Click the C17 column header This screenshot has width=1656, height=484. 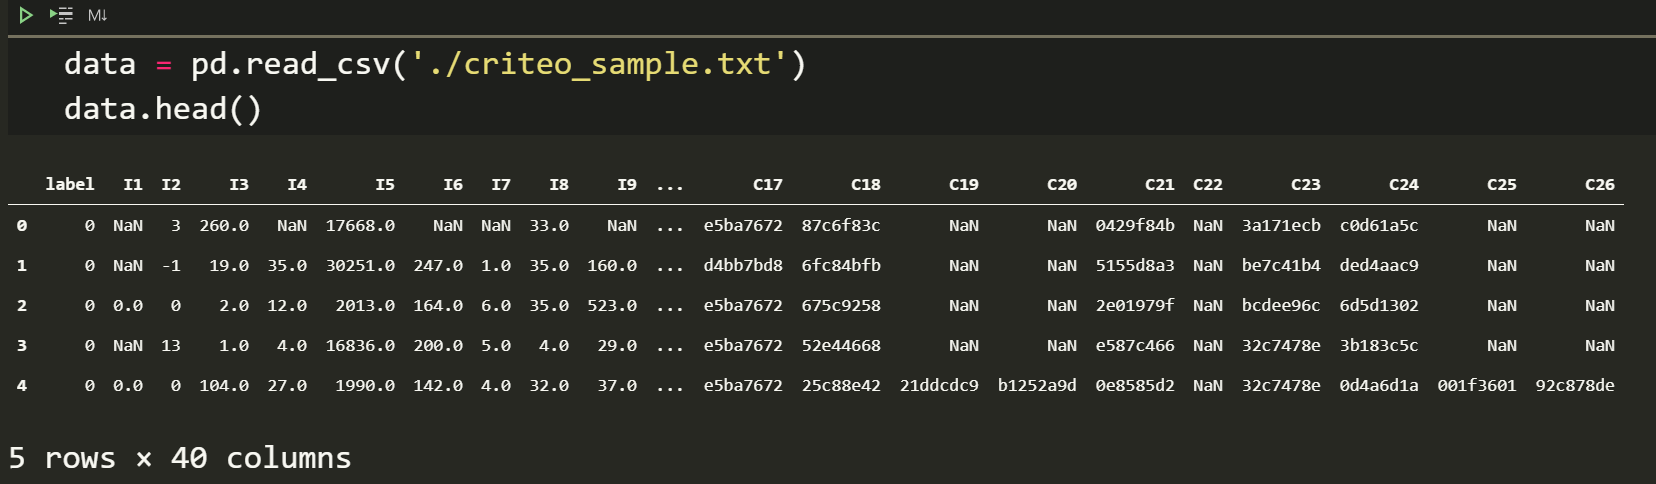pos(768,185)
